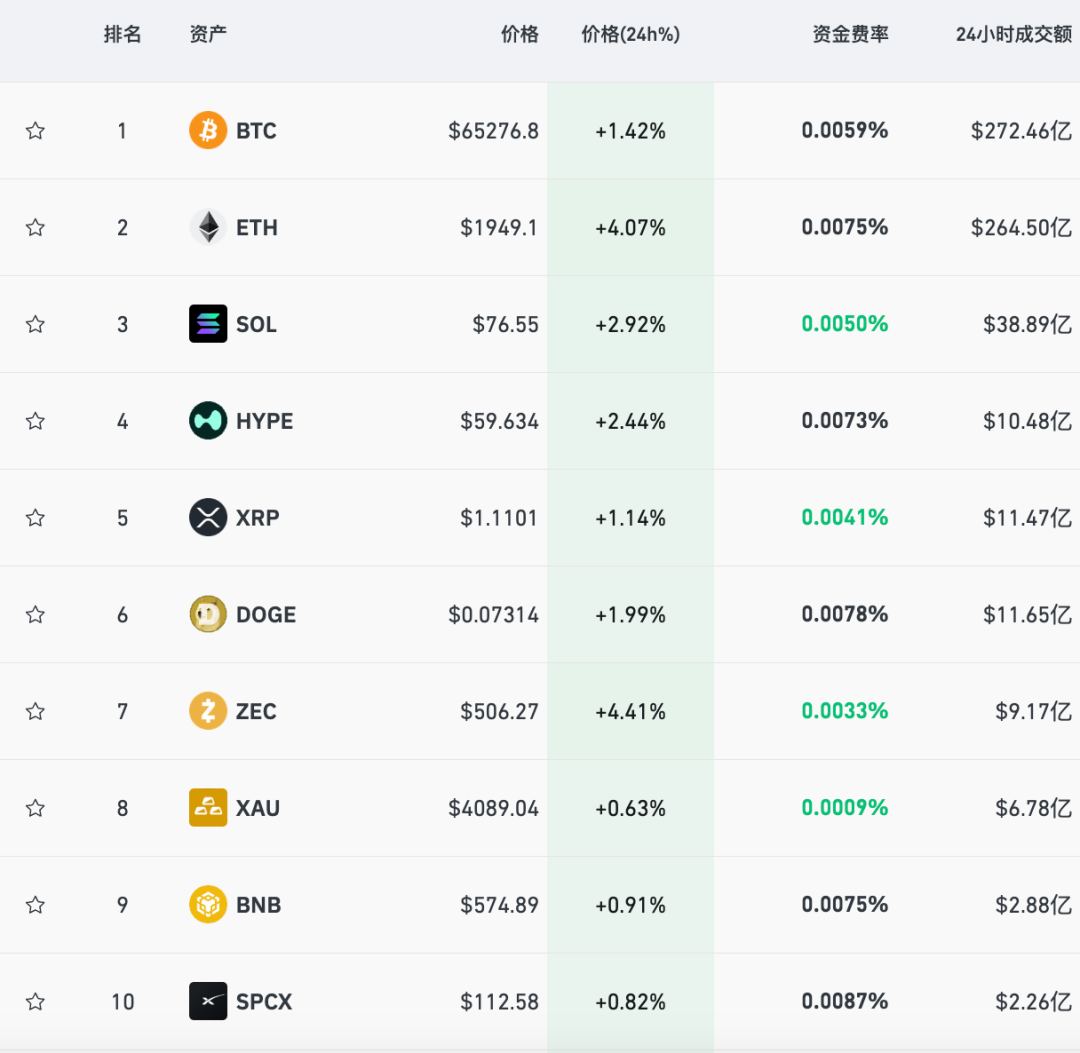Open the XAU asset name
Viewport: 1080px width, 1053px height.
(x=258, y=808)
